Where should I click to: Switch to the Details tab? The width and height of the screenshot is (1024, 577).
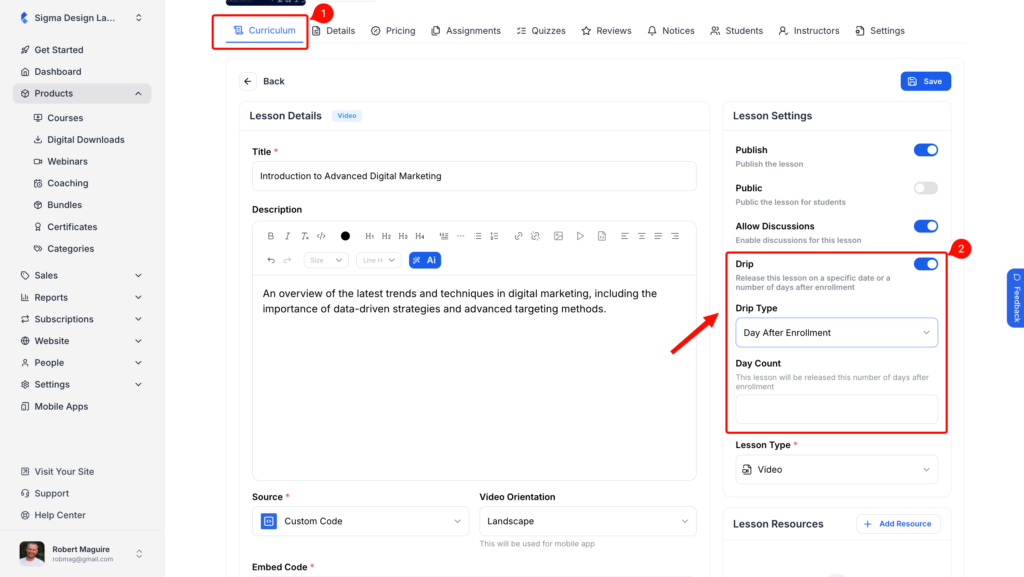point(334,31)
